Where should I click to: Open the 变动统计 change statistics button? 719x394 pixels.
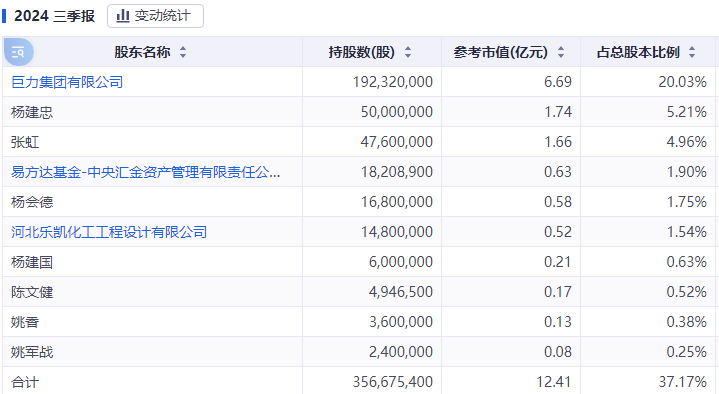tap(155, 16)
